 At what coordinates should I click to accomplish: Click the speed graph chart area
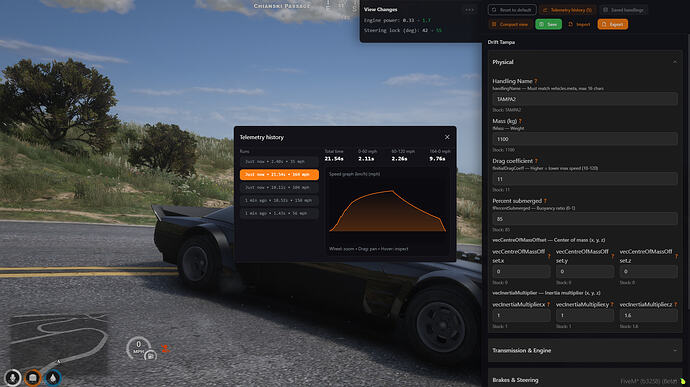click(388, 211)
